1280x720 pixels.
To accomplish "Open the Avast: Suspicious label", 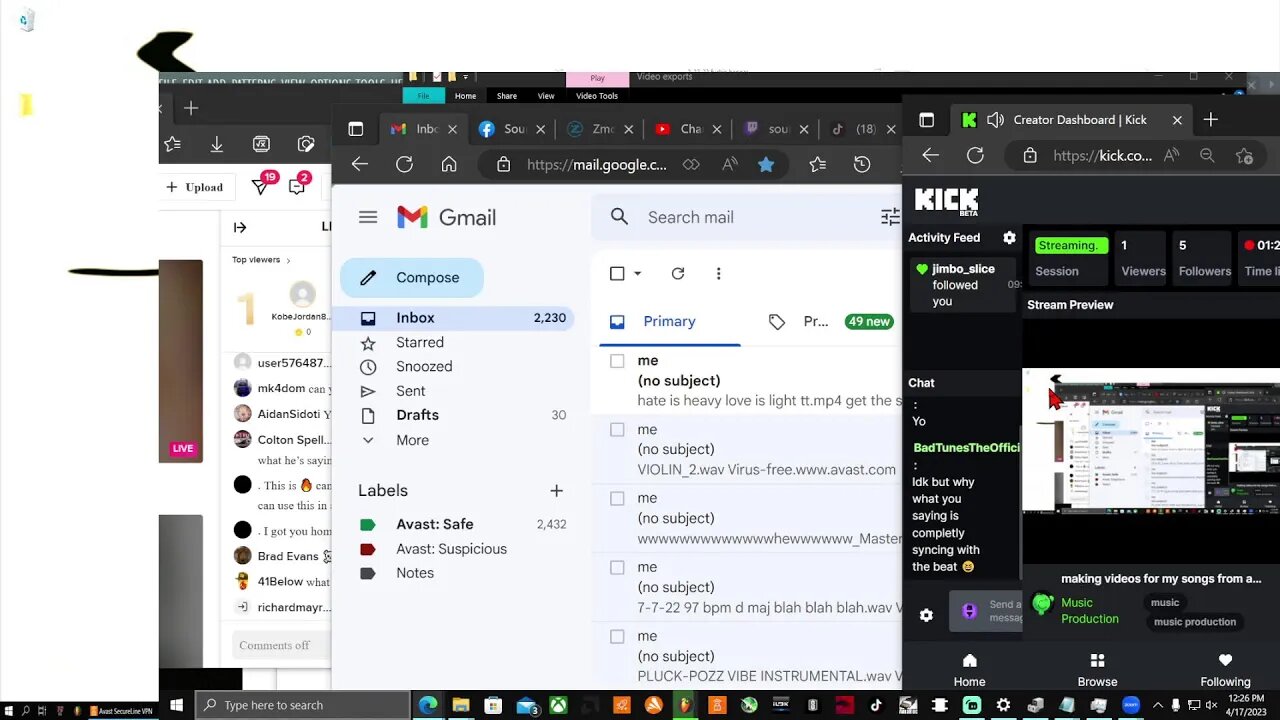I will [x=451, y=549].
